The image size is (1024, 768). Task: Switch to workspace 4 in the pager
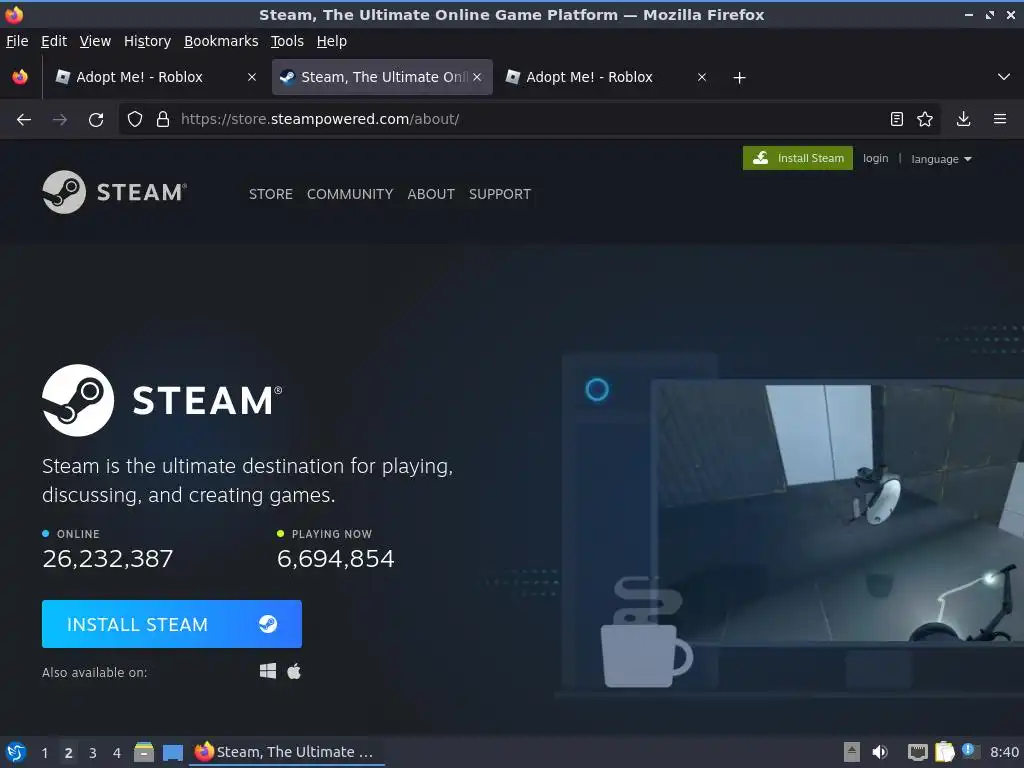[x=117, y=753]
